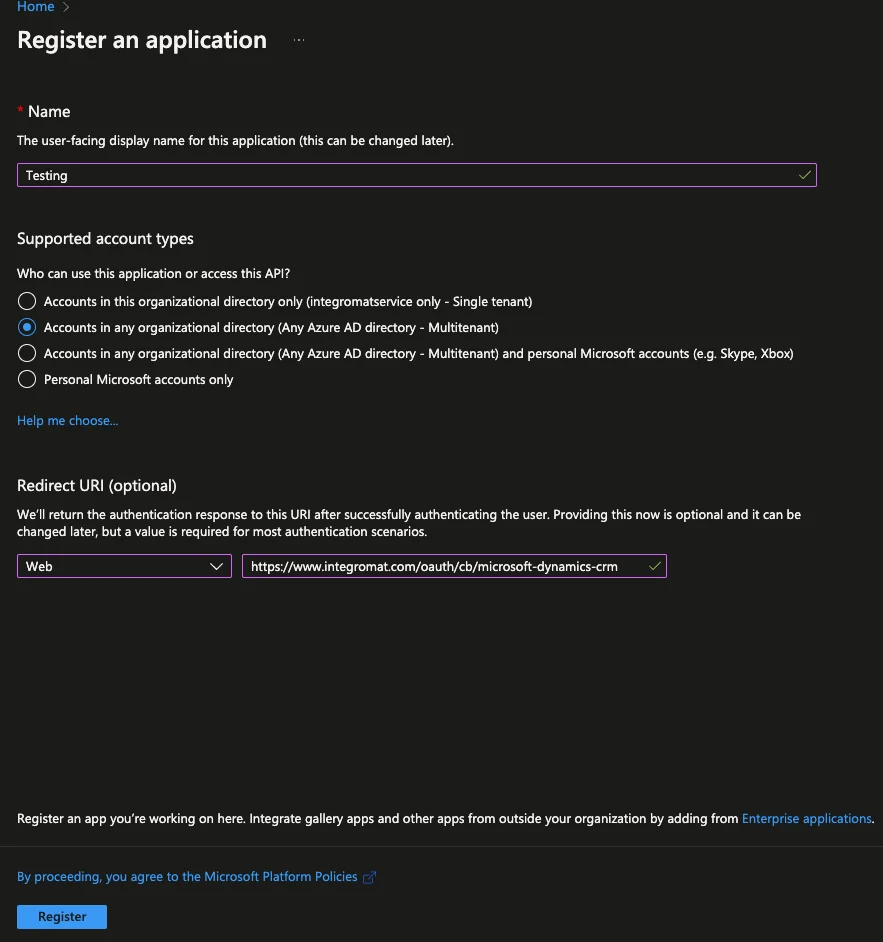Focus the Name input containing Testing
Viewport: 883px width, 942px height.
(417, 175)
